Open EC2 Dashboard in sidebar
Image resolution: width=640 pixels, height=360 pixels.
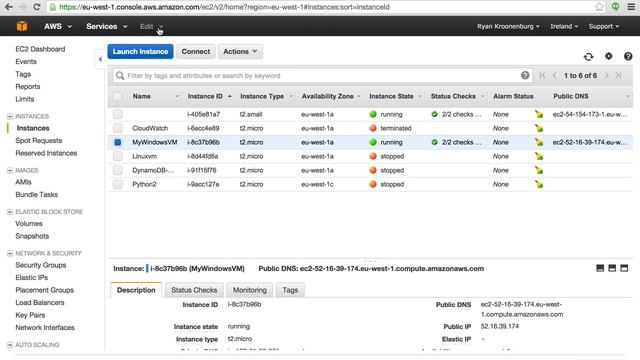(x=40, y=49)
